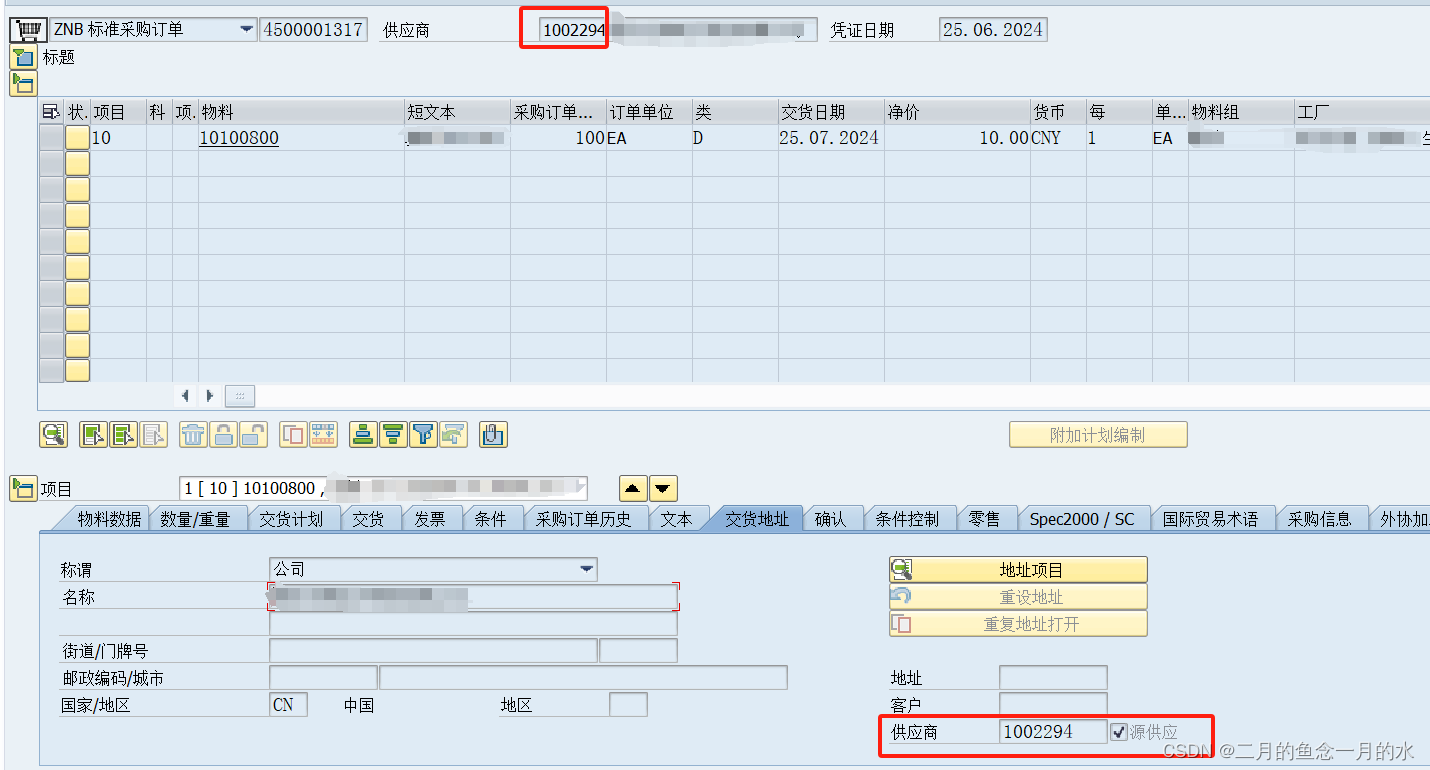Click the horizontal scrollbar handle under table
The width and height of the screenshot is (1430, 770).
pos(240,396)
